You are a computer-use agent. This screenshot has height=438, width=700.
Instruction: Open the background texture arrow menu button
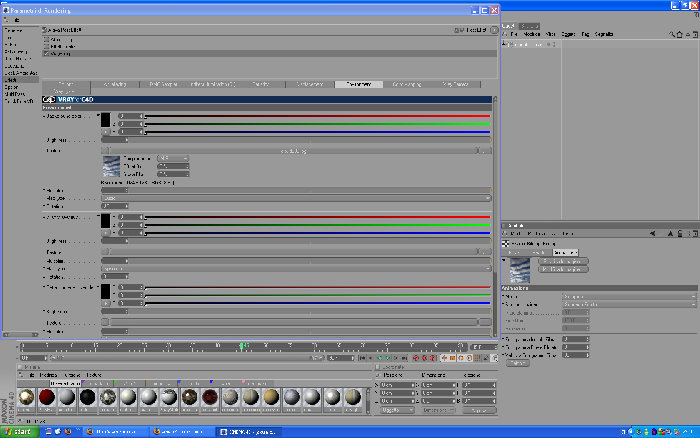coord(105,151)
